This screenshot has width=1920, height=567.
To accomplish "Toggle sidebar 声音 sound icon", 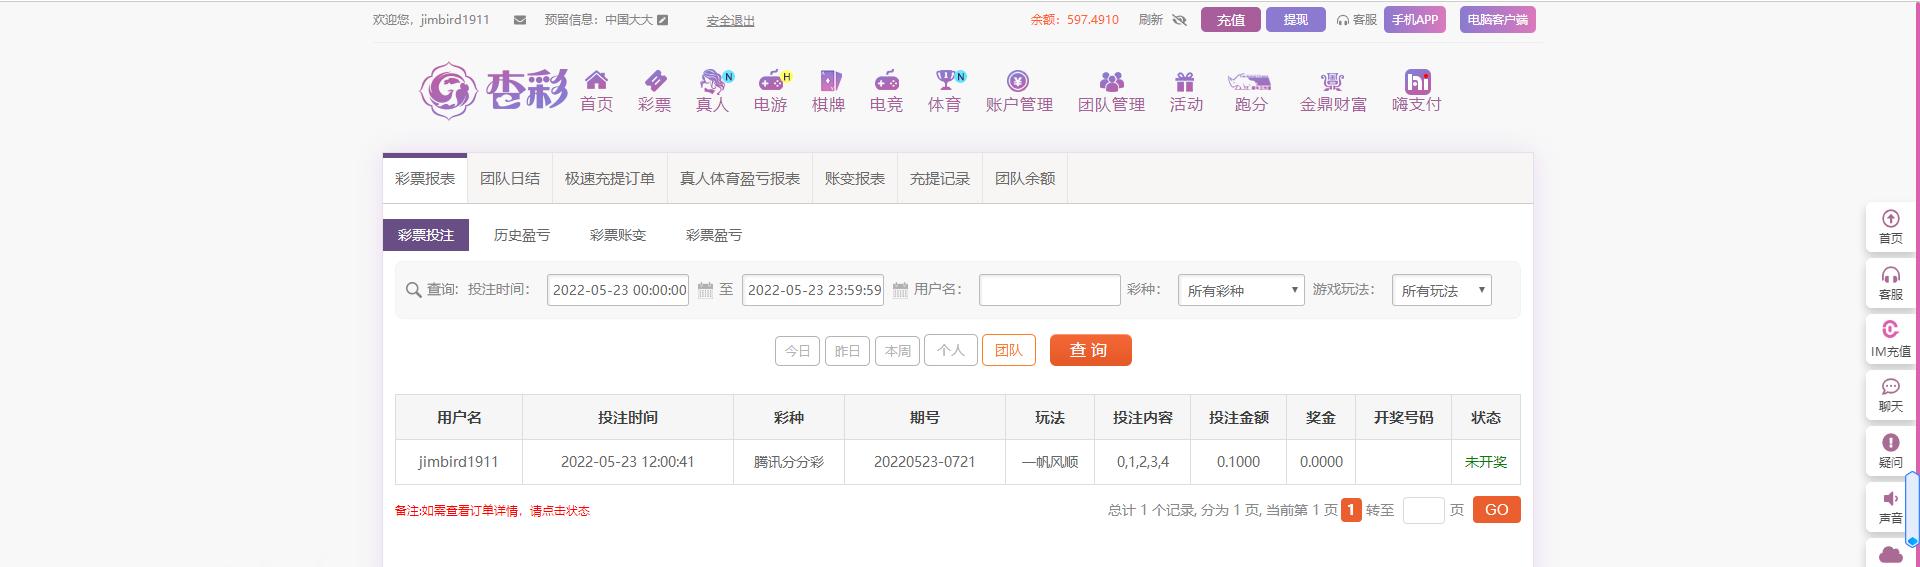I will coord(1890,498).
